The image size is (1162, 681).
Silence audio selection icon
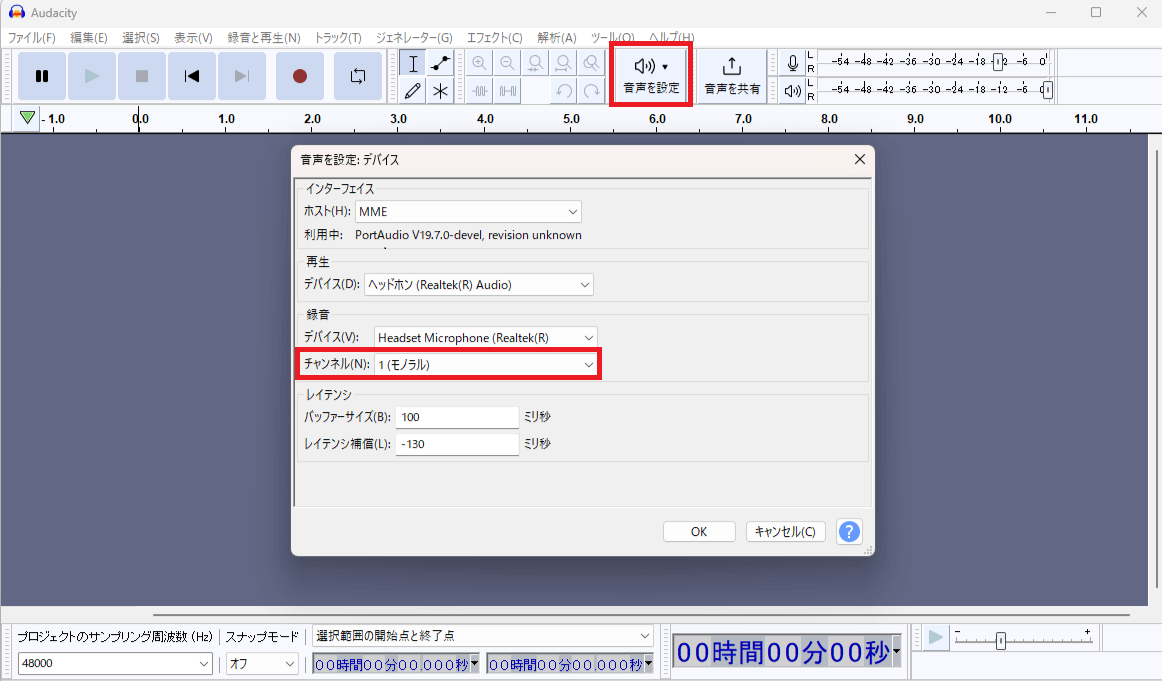pos(508,91)
